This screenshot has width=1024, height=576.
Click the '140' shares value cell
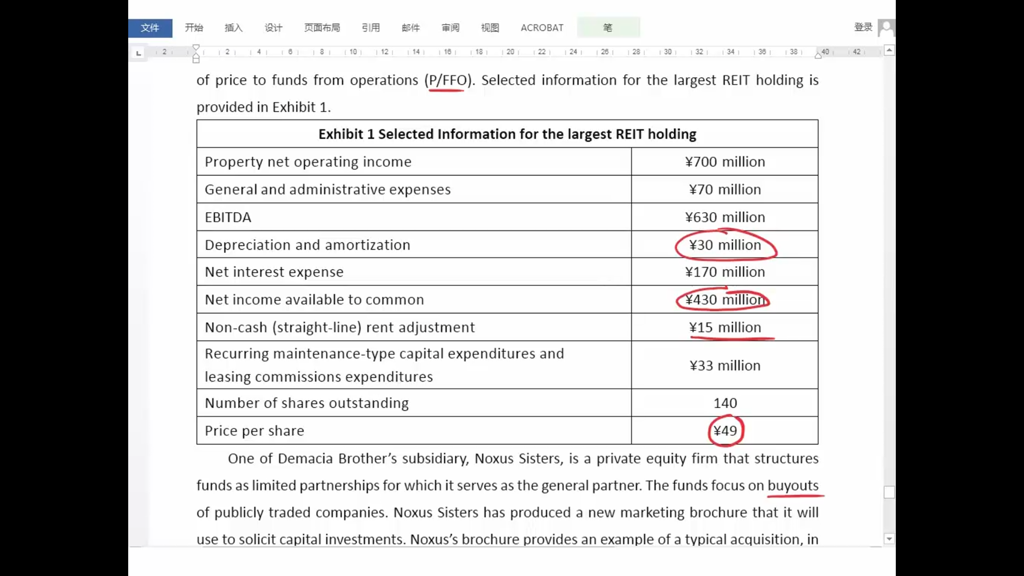[725, 403]
